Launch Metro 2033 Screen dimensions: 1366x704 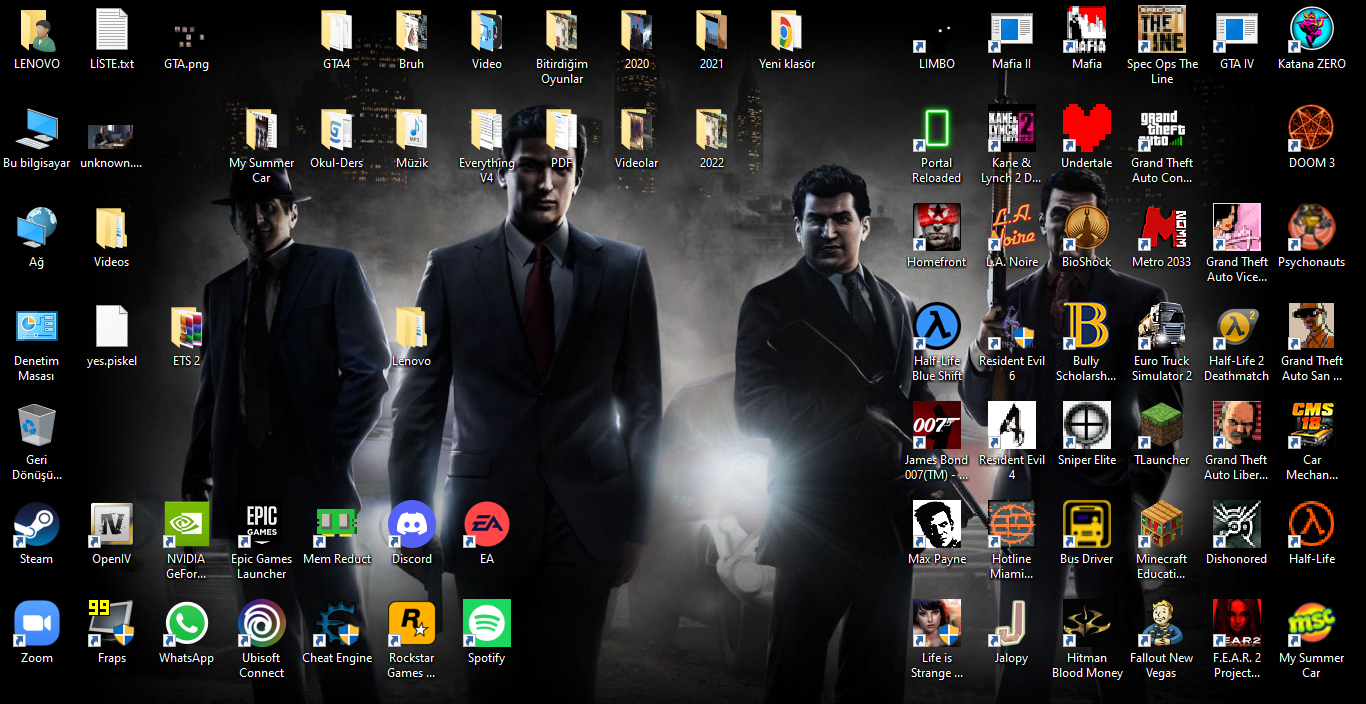click(x=1162, y=228)
